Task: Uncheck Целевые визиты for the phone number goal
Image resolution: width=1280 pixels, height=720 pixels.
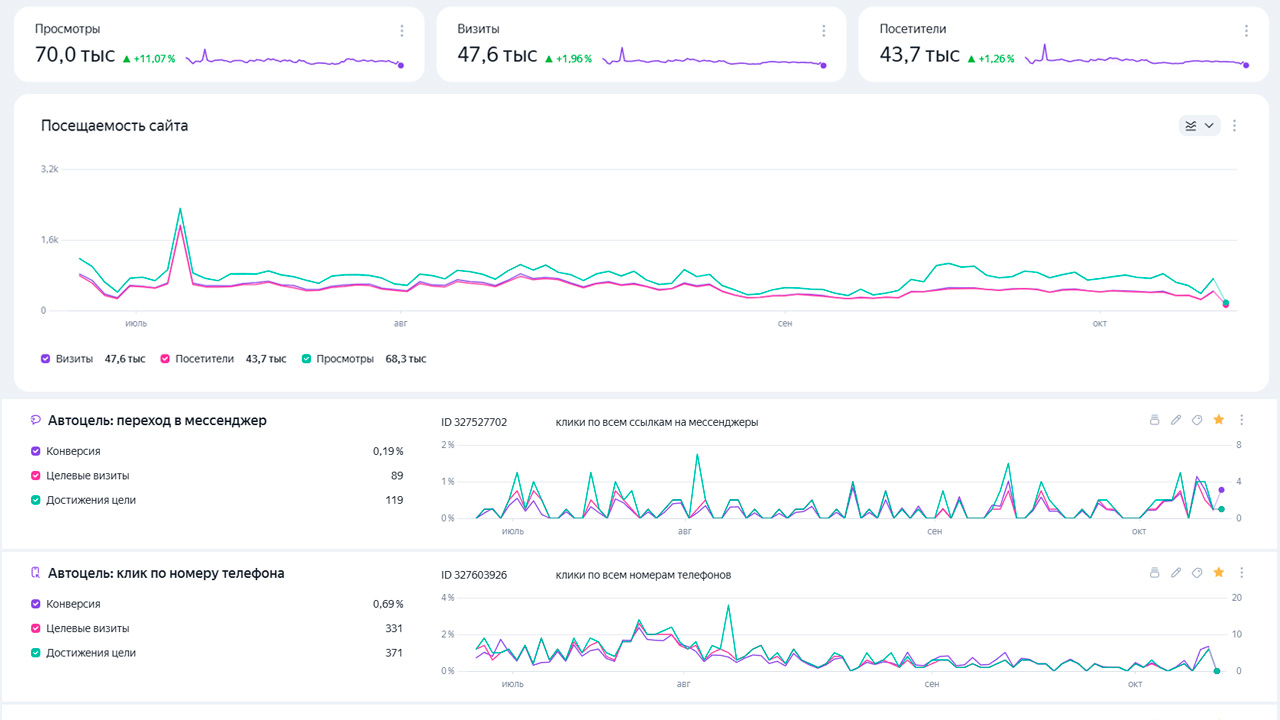Action: click(36, 629)
